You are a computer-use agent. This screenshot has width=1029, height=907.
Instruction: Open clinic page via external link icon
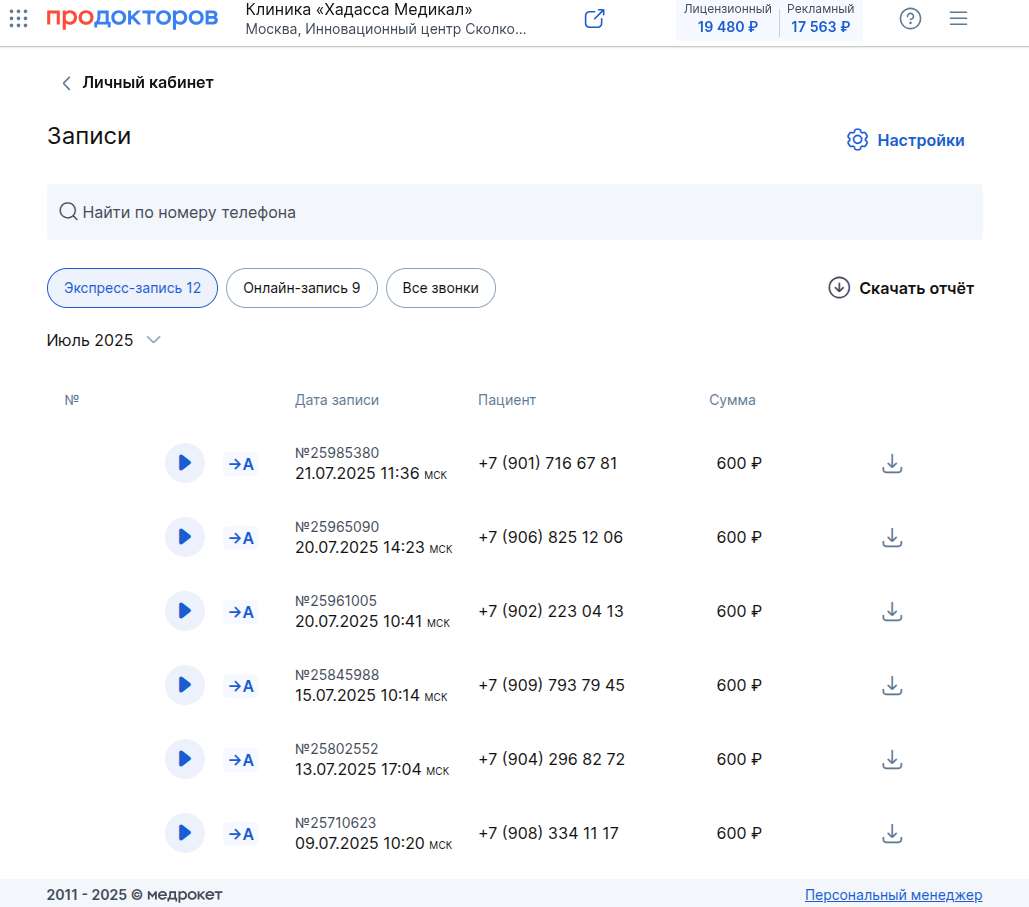[594, 18]
